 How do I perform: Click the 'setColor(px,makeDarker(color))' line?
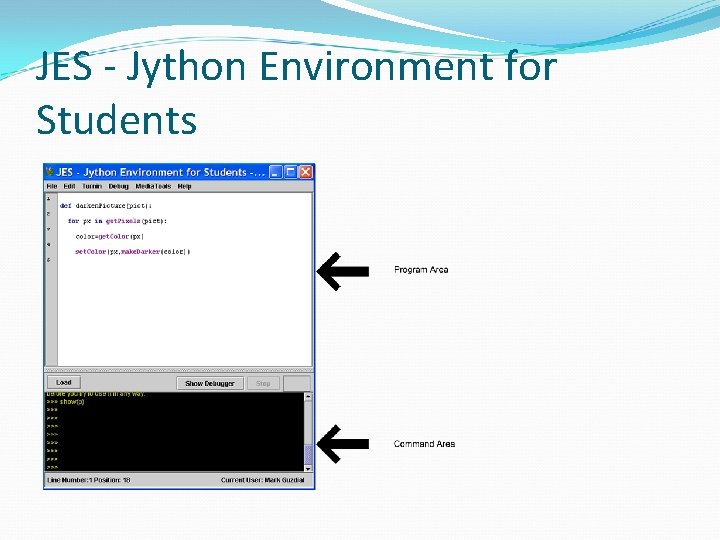click(x=133, y=252)
